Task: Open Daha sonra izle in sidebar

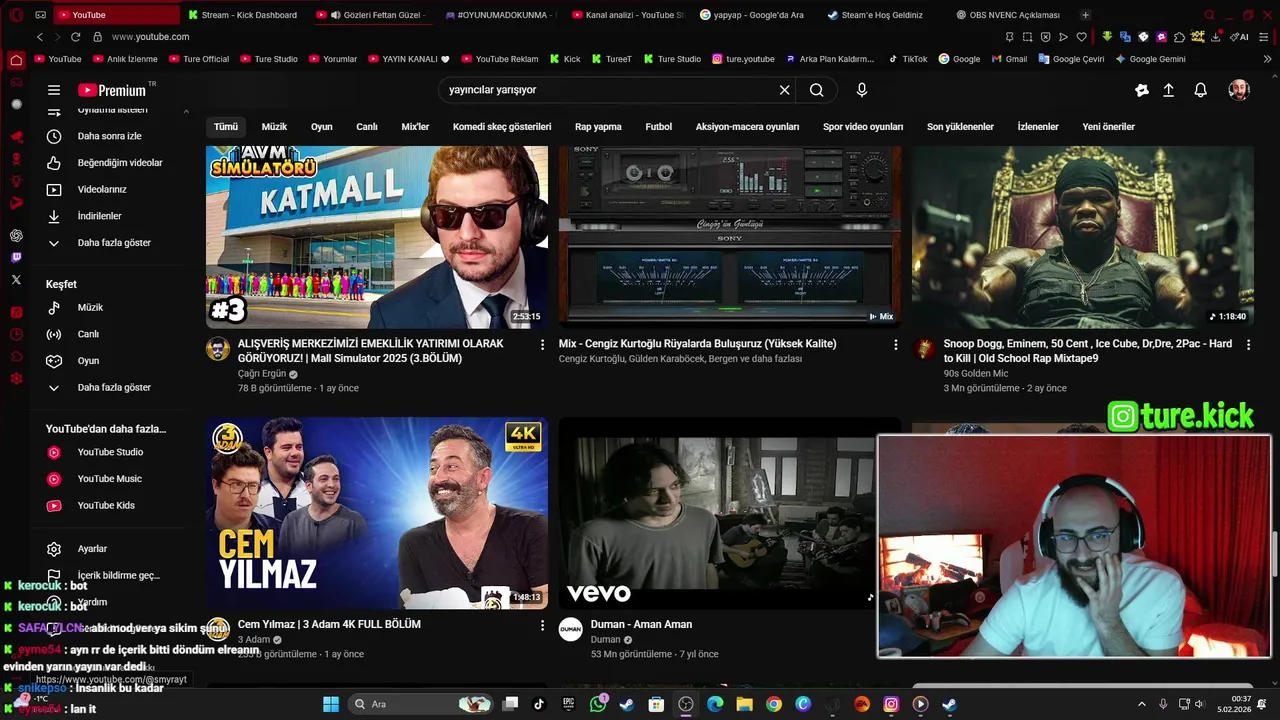Action: (x=110, y=136)
